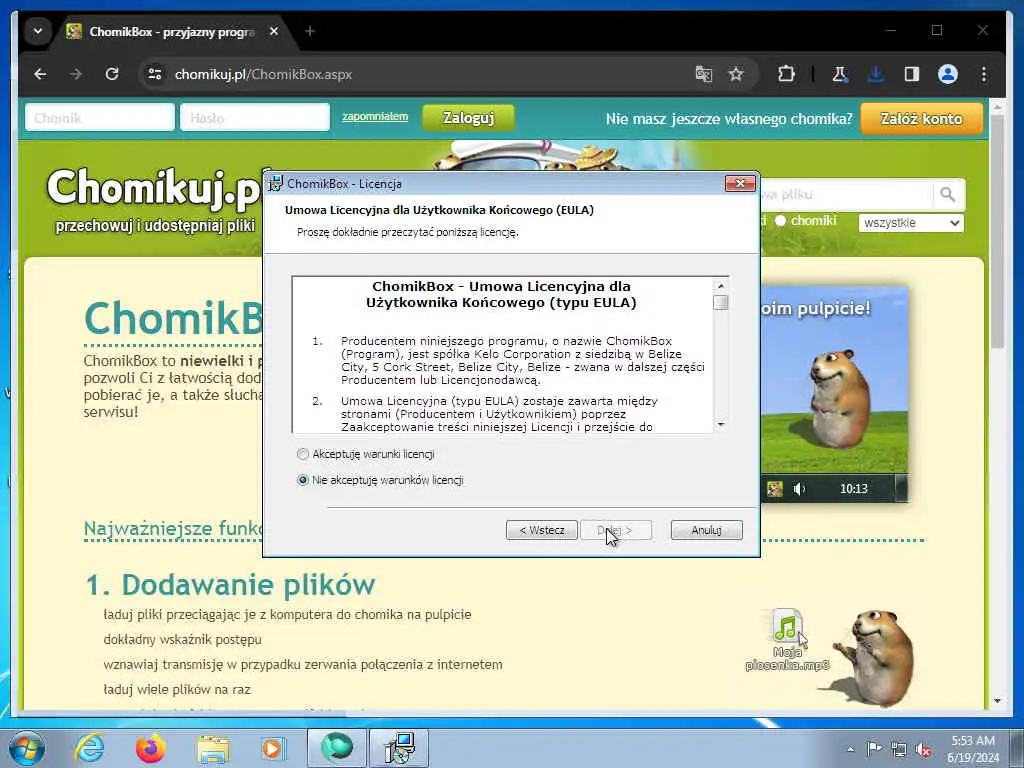Open Firefox from taskbar
Image resolution: width=1024 pixels, height=768 pixels.
(x=151, y=748)
